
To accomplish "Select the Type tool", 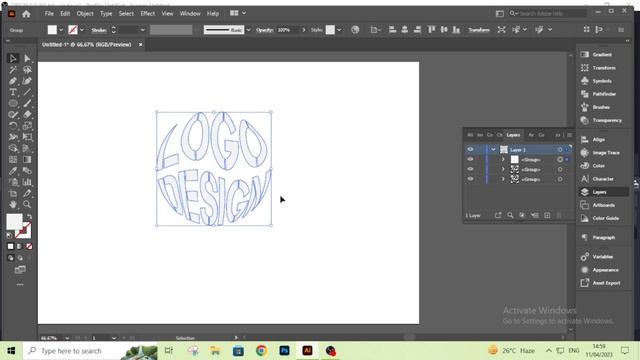I will (13, 92).
